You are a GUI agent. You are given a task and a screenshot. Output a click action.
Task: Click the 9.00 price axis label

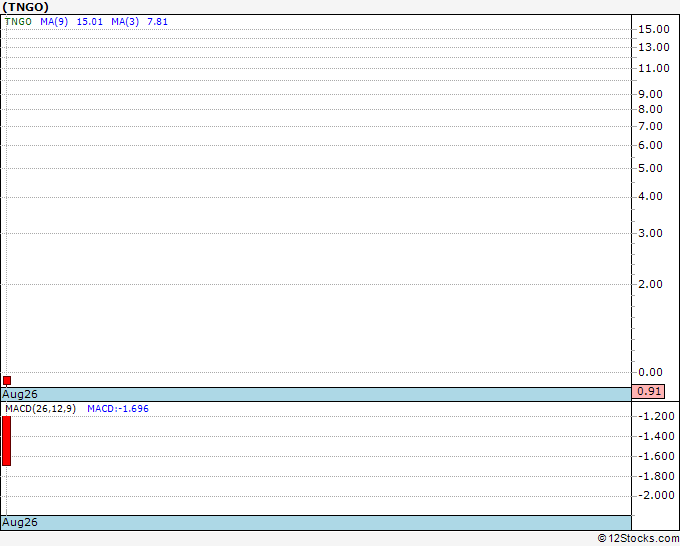(651, 94)
